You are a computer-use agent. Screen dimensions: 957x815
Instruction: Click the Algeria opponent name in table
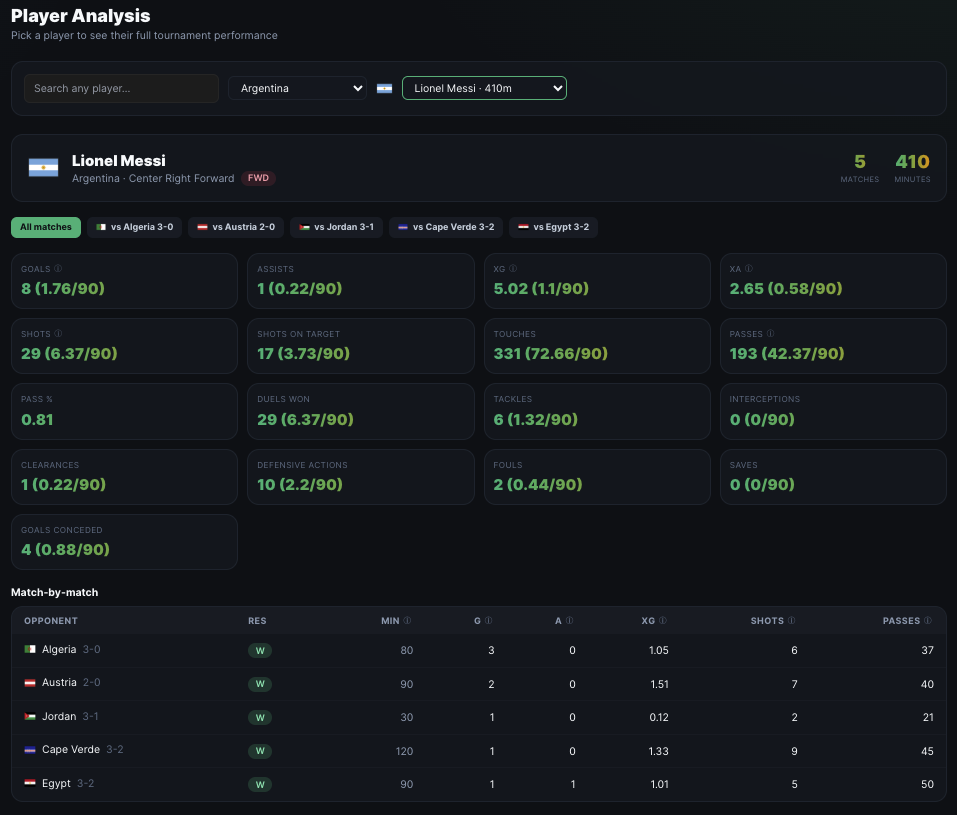[x=59, y=650]
